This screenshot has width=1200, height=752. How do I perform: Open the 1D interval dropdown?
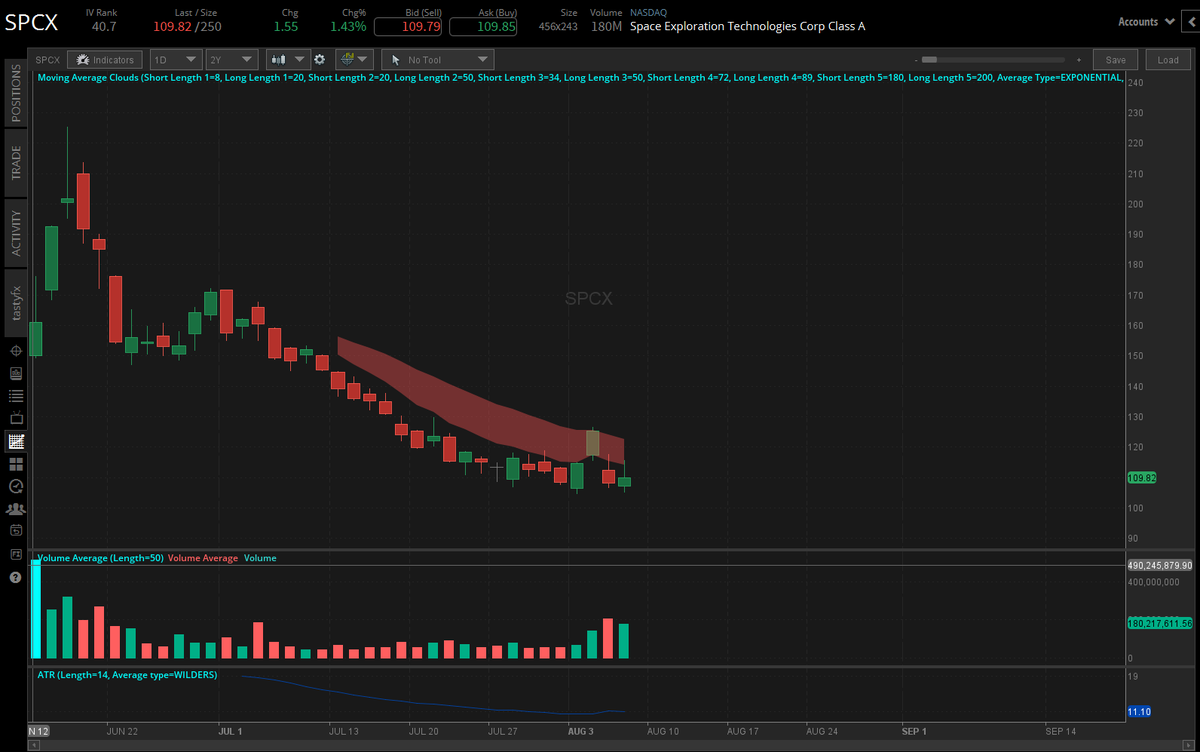(x=175, y=60)
